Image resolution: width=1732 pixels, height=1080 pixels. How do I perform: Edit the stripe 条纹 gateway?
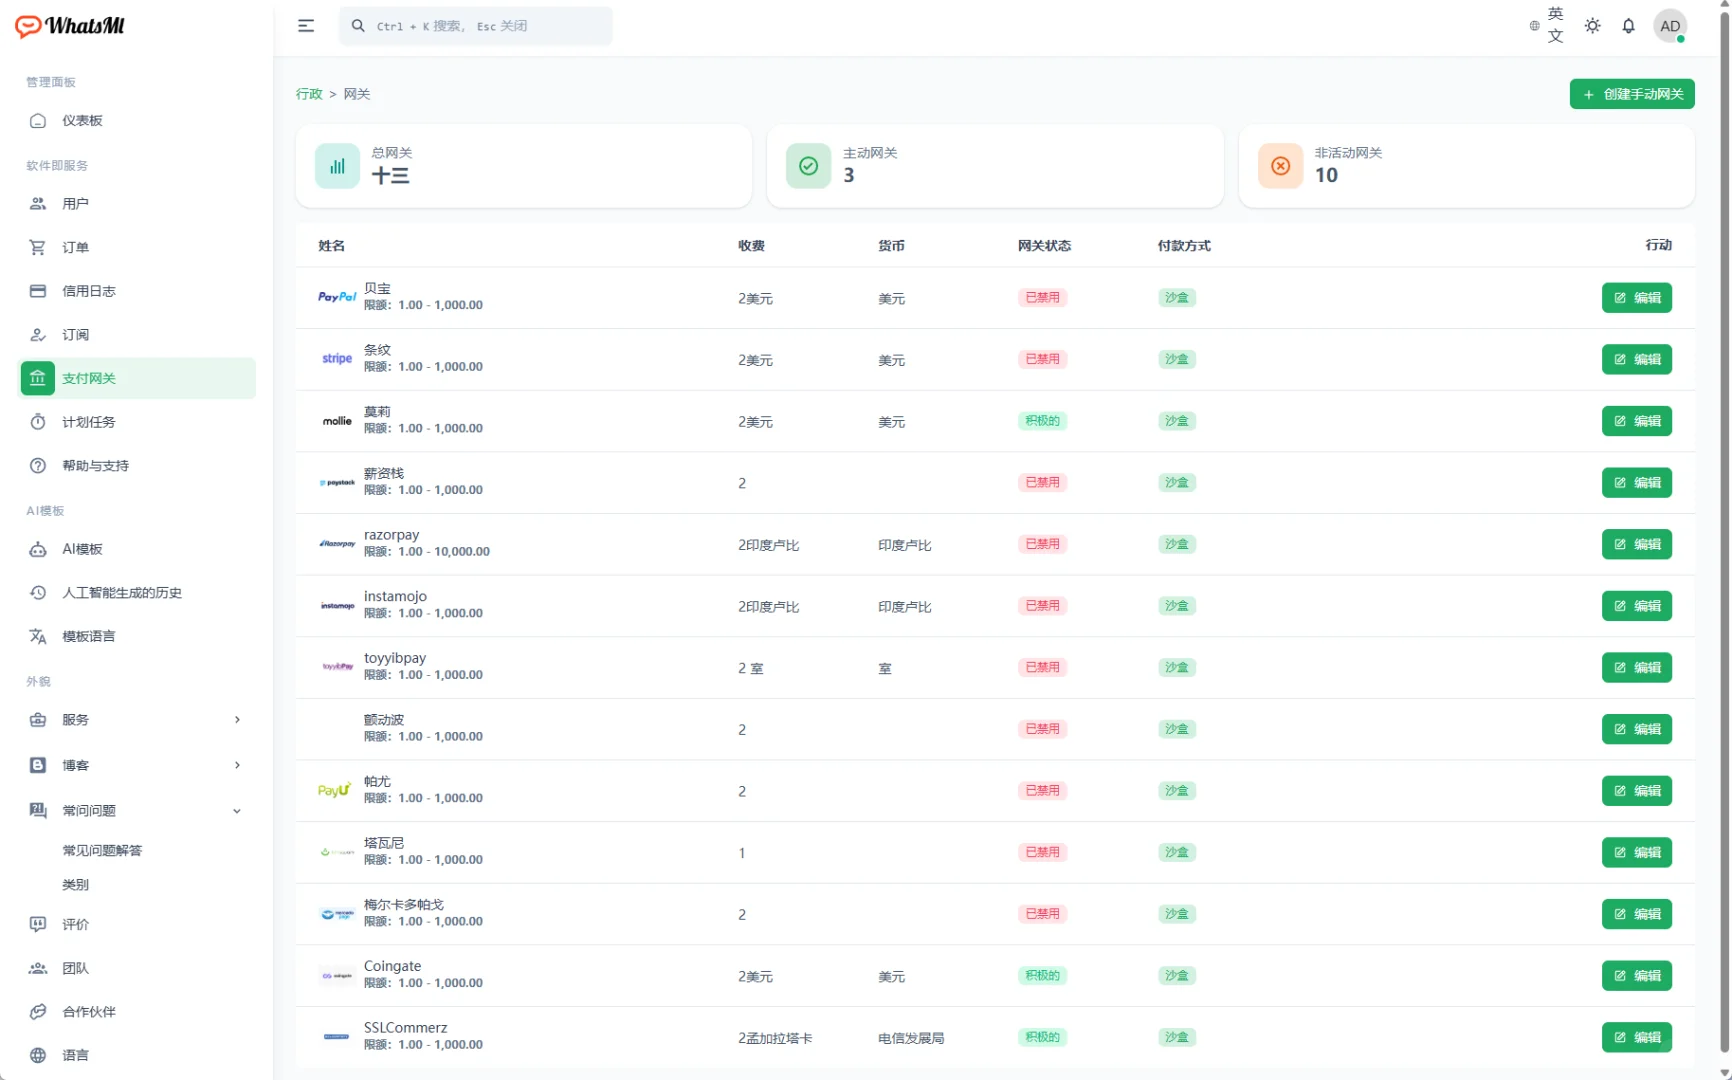pos(1636,360)
